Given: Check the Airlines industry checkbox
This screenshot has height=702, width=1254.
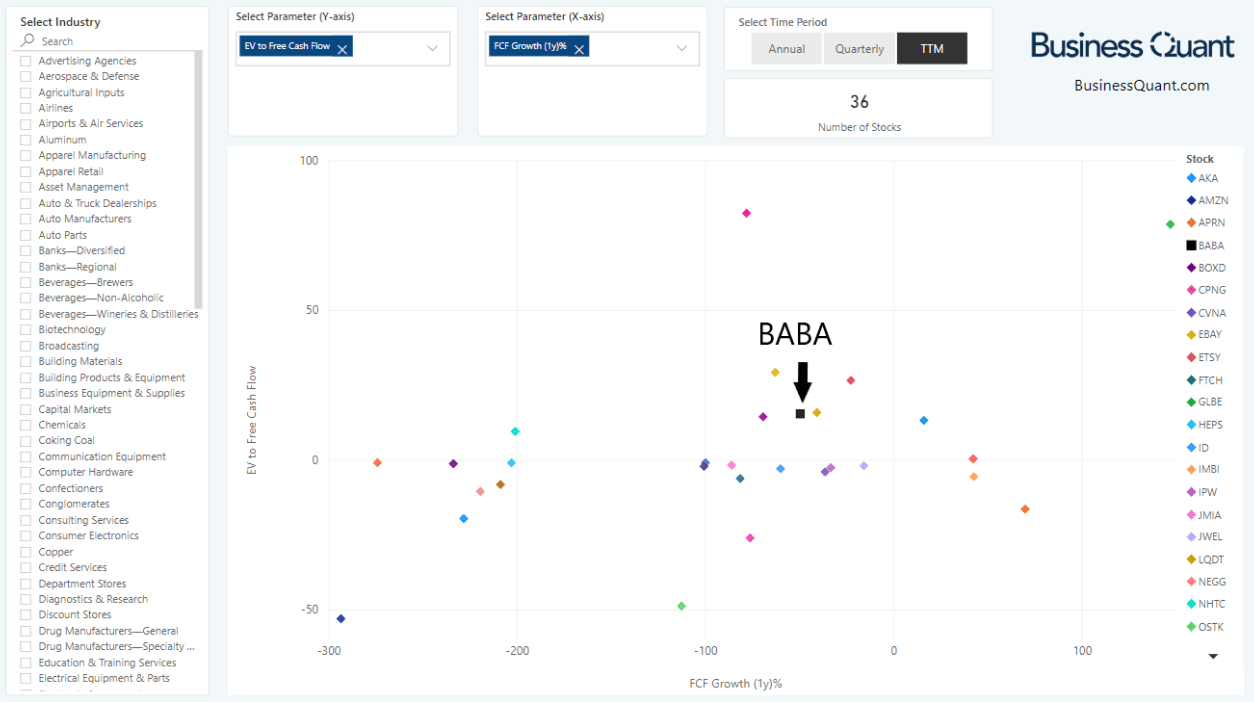Looking at the screenshot, I should [26, 108].
